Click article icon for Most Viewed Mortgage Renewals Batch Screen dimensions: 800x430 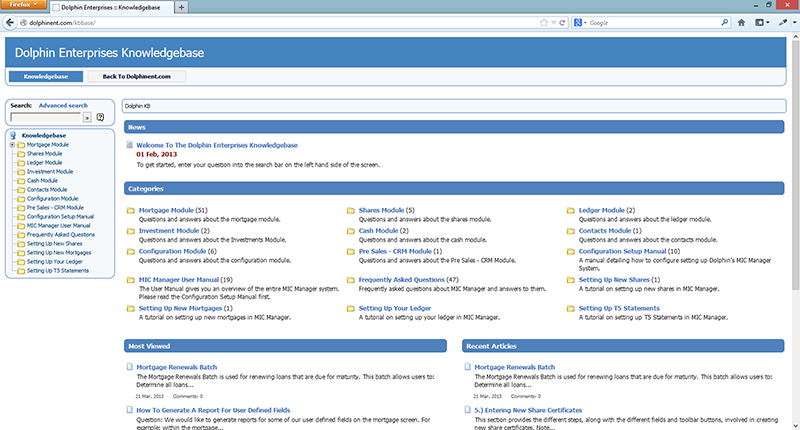tap(130, 367)
